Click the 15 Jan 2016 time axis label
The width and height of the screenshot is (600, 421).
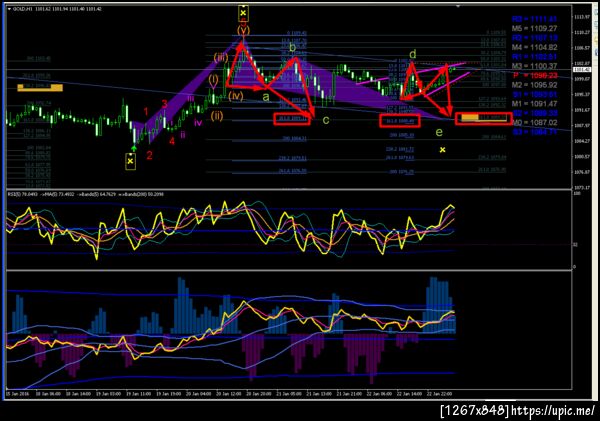tap(18, 394)
